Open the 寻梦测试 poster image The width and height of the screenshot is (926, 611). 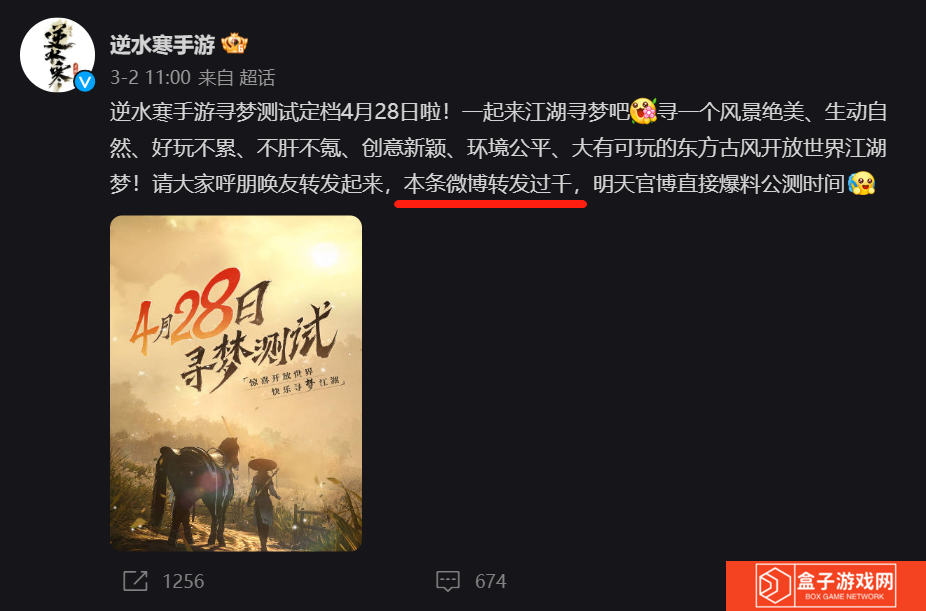pyautogui.click(x=236, y=383)
